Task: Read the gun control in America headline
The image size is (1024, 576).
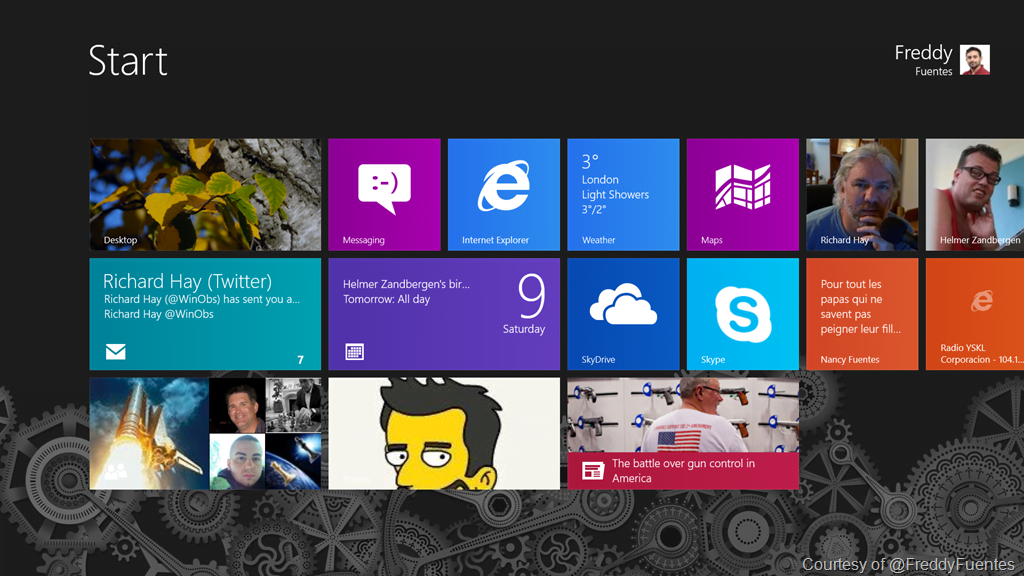Action: click(x=683, y=470)
